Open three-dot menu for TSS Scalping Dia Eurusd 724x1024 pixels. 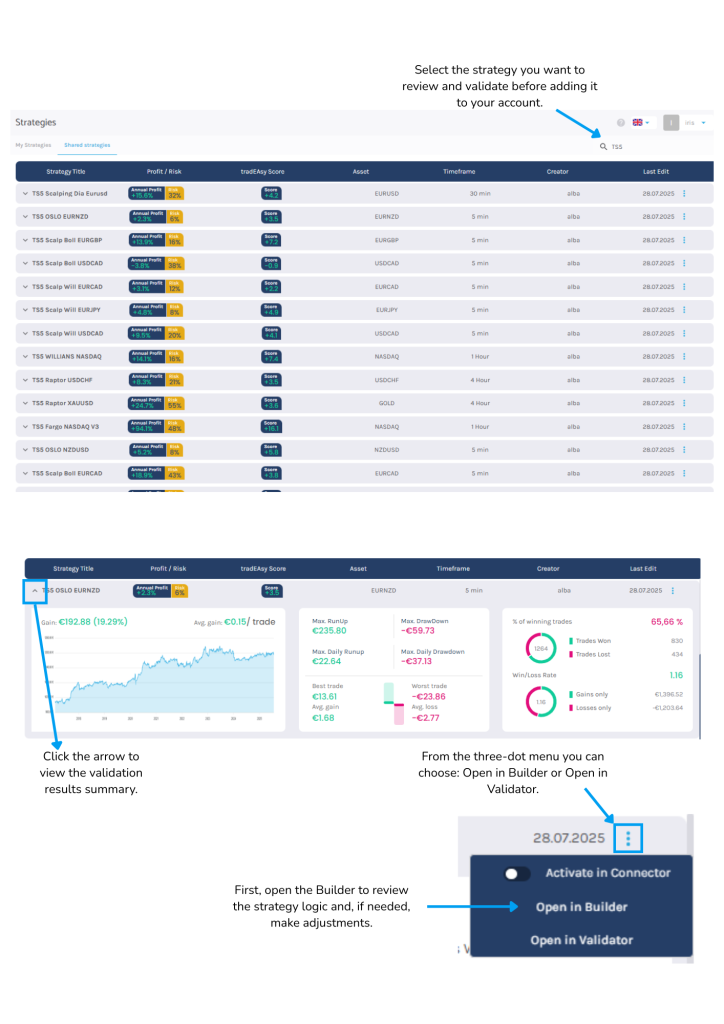684,193
